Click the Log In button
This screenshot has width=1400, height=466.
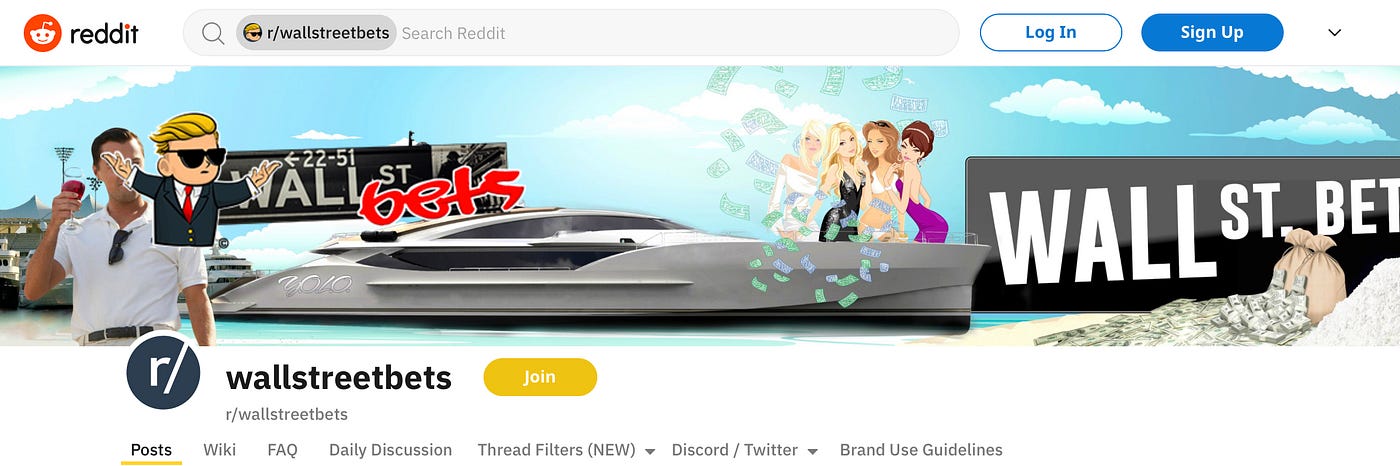click(x=1051, y=32)
